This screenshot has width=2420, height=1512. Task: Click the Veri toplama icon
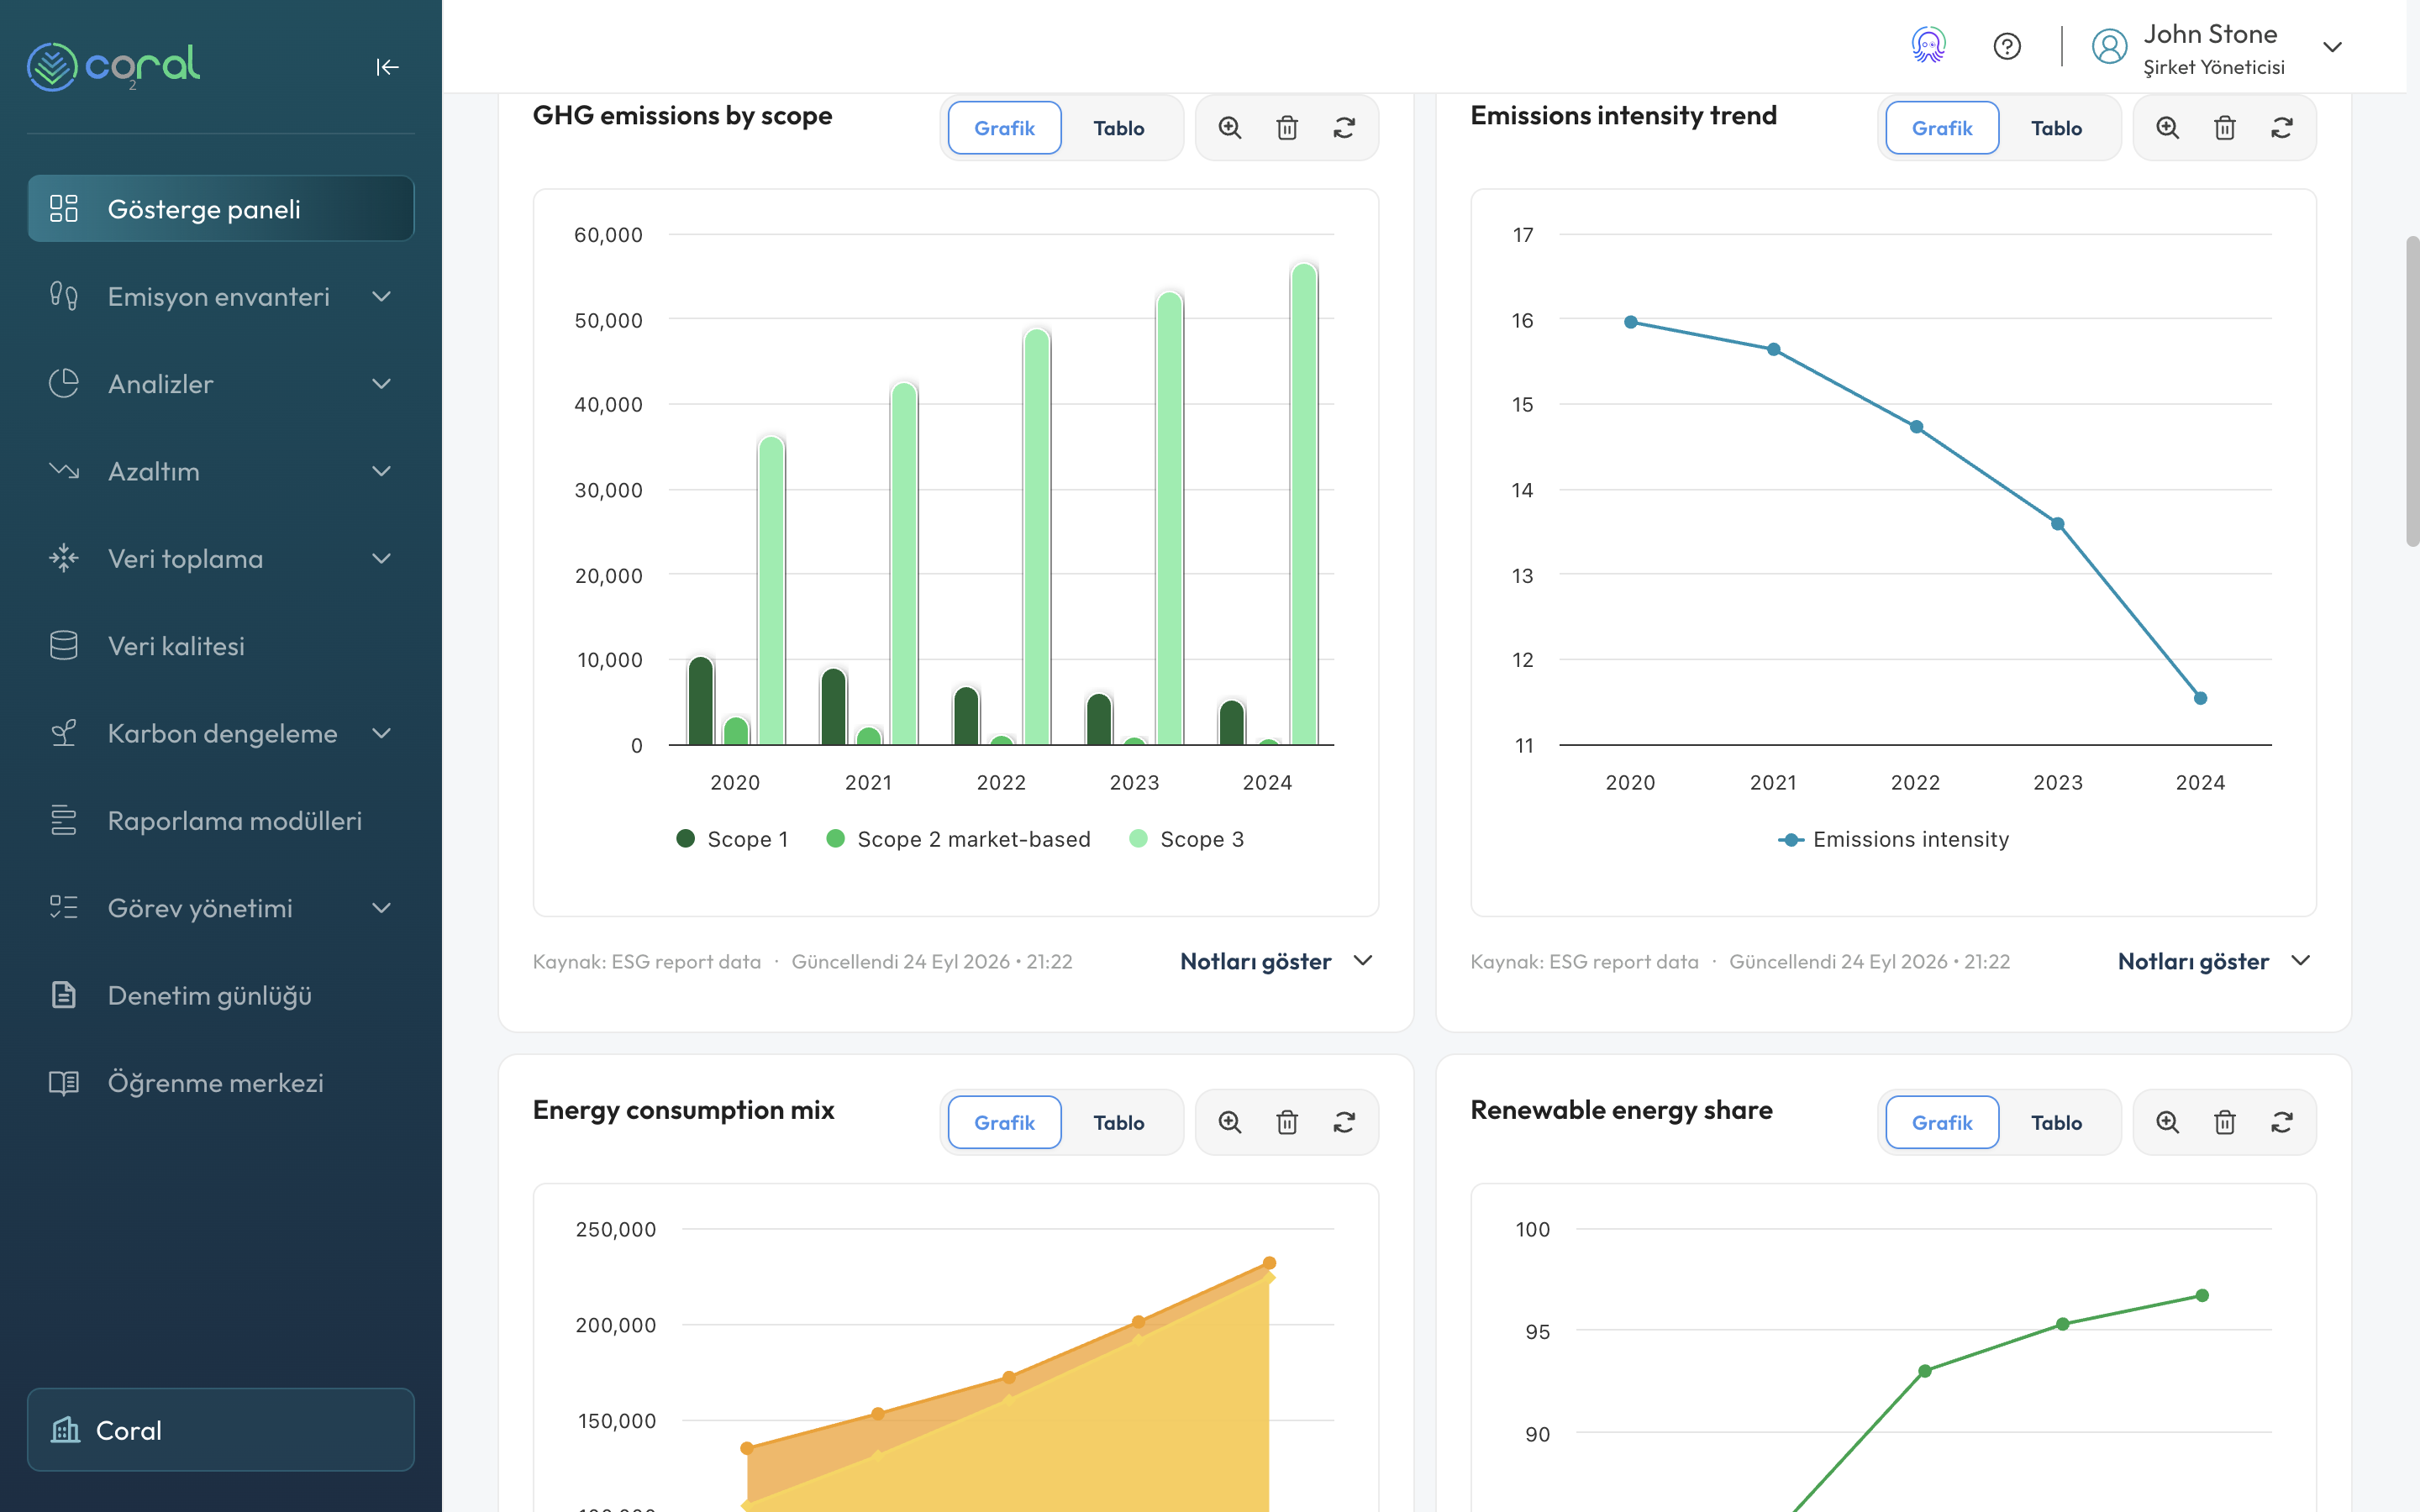(x=64, y=558)
